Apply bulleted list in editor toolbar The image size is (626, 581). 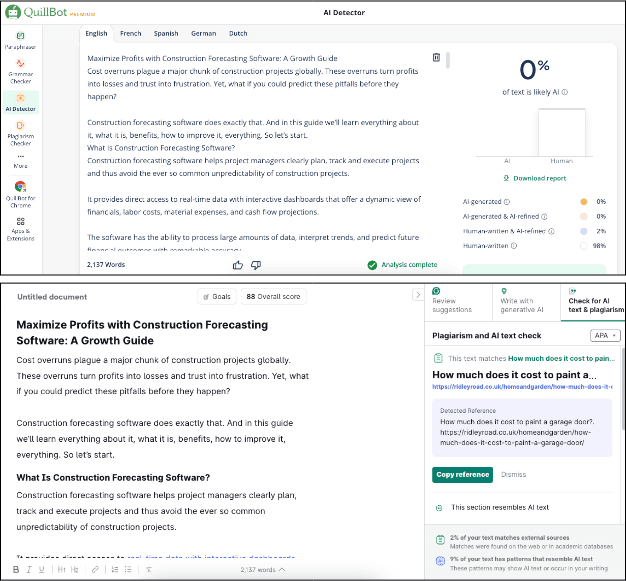click(x=128, y=569)
